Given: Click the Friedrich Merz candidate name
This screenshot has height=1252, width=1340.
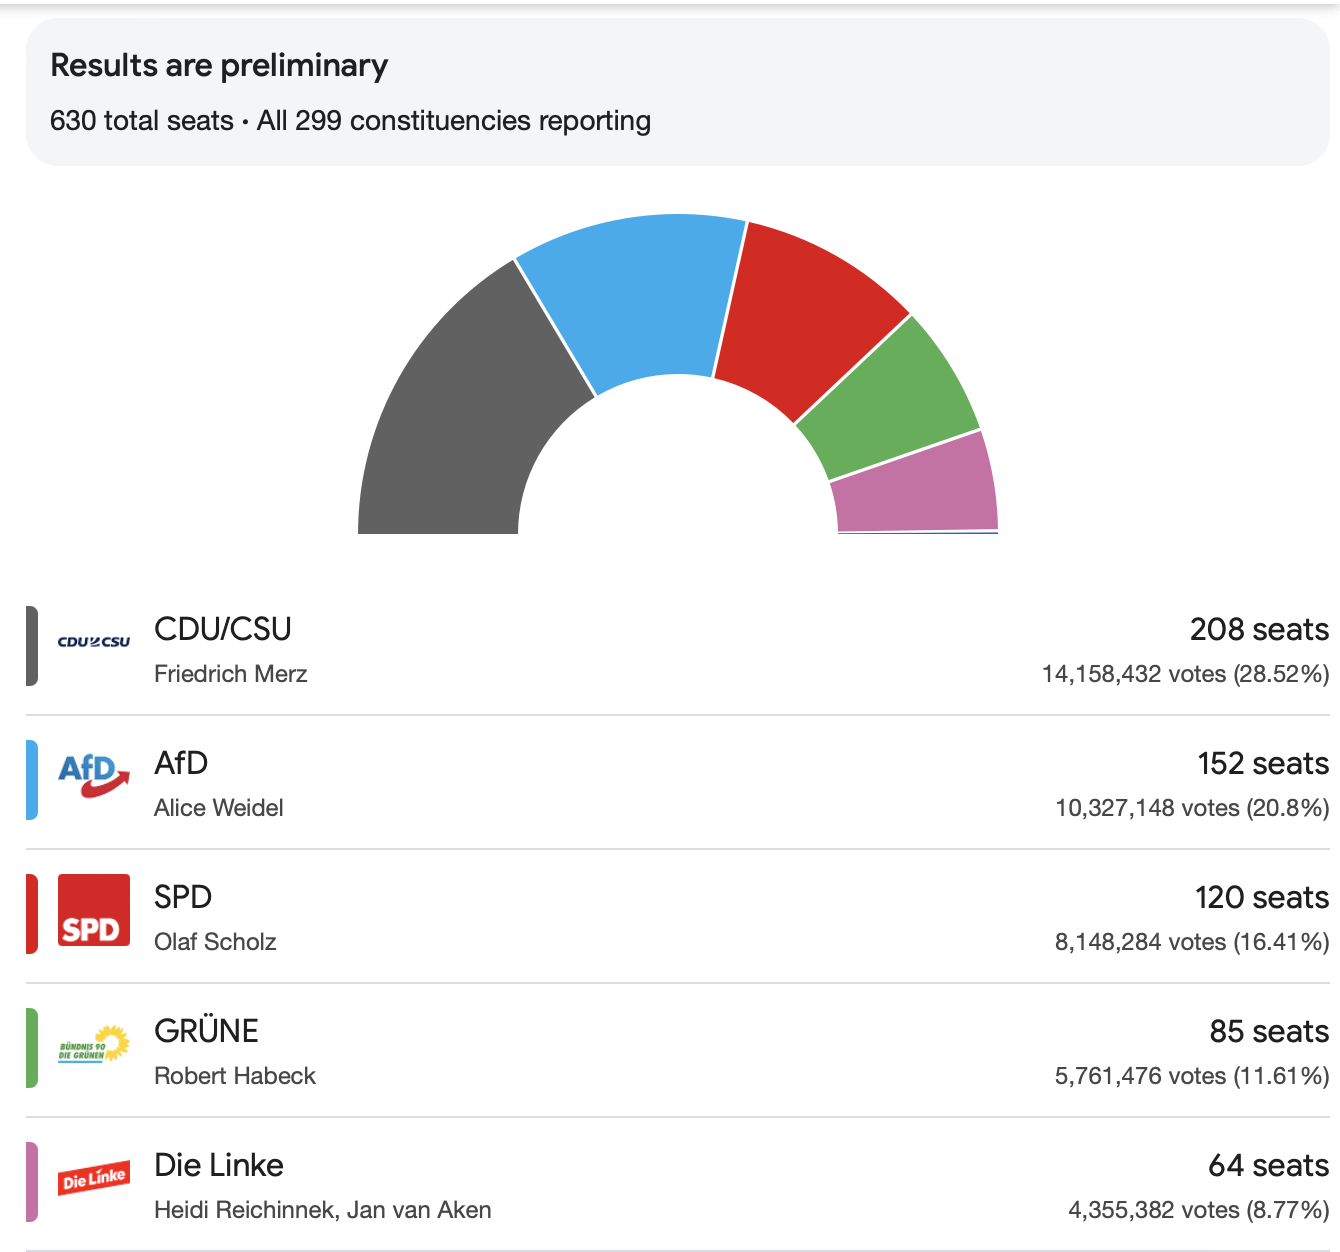Looking at the screenshot, I should [x=230, y=674].
